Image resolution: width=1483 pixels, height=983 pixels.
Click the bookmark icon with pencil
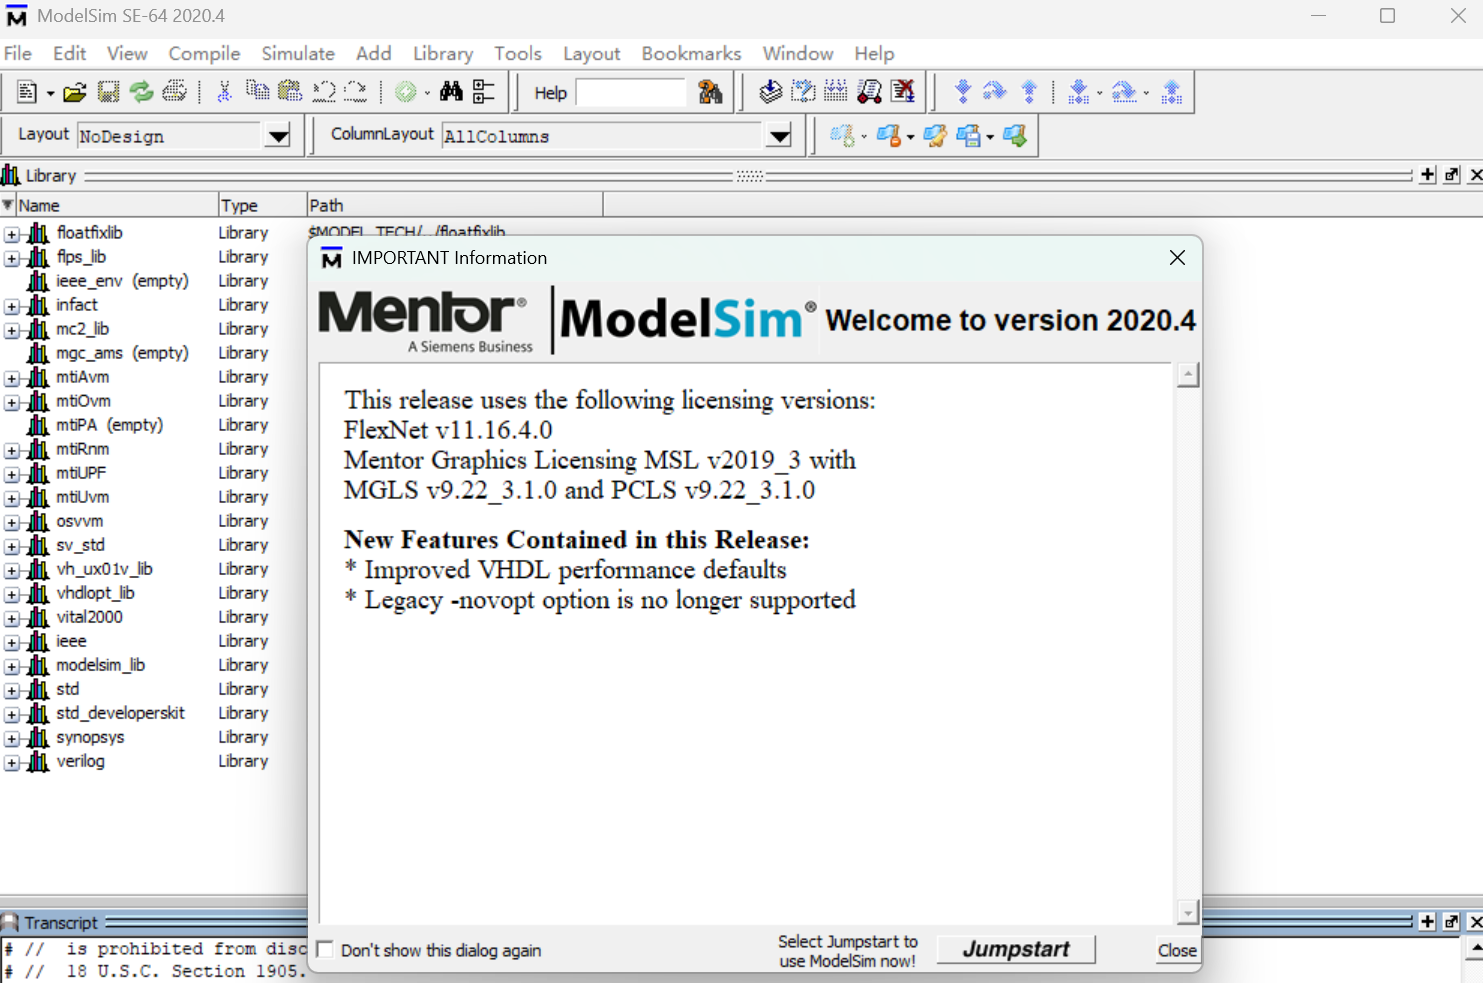pyautogui.click(x=935, y=136)
